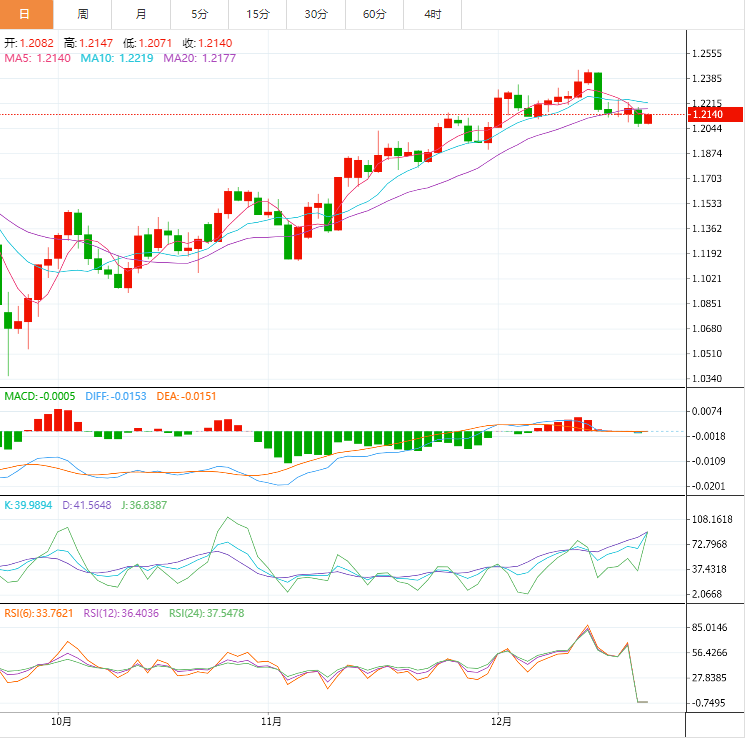Switch to the 60分 timeframe tab
Screen dimensions: 749x741
[x=375, y=14]
